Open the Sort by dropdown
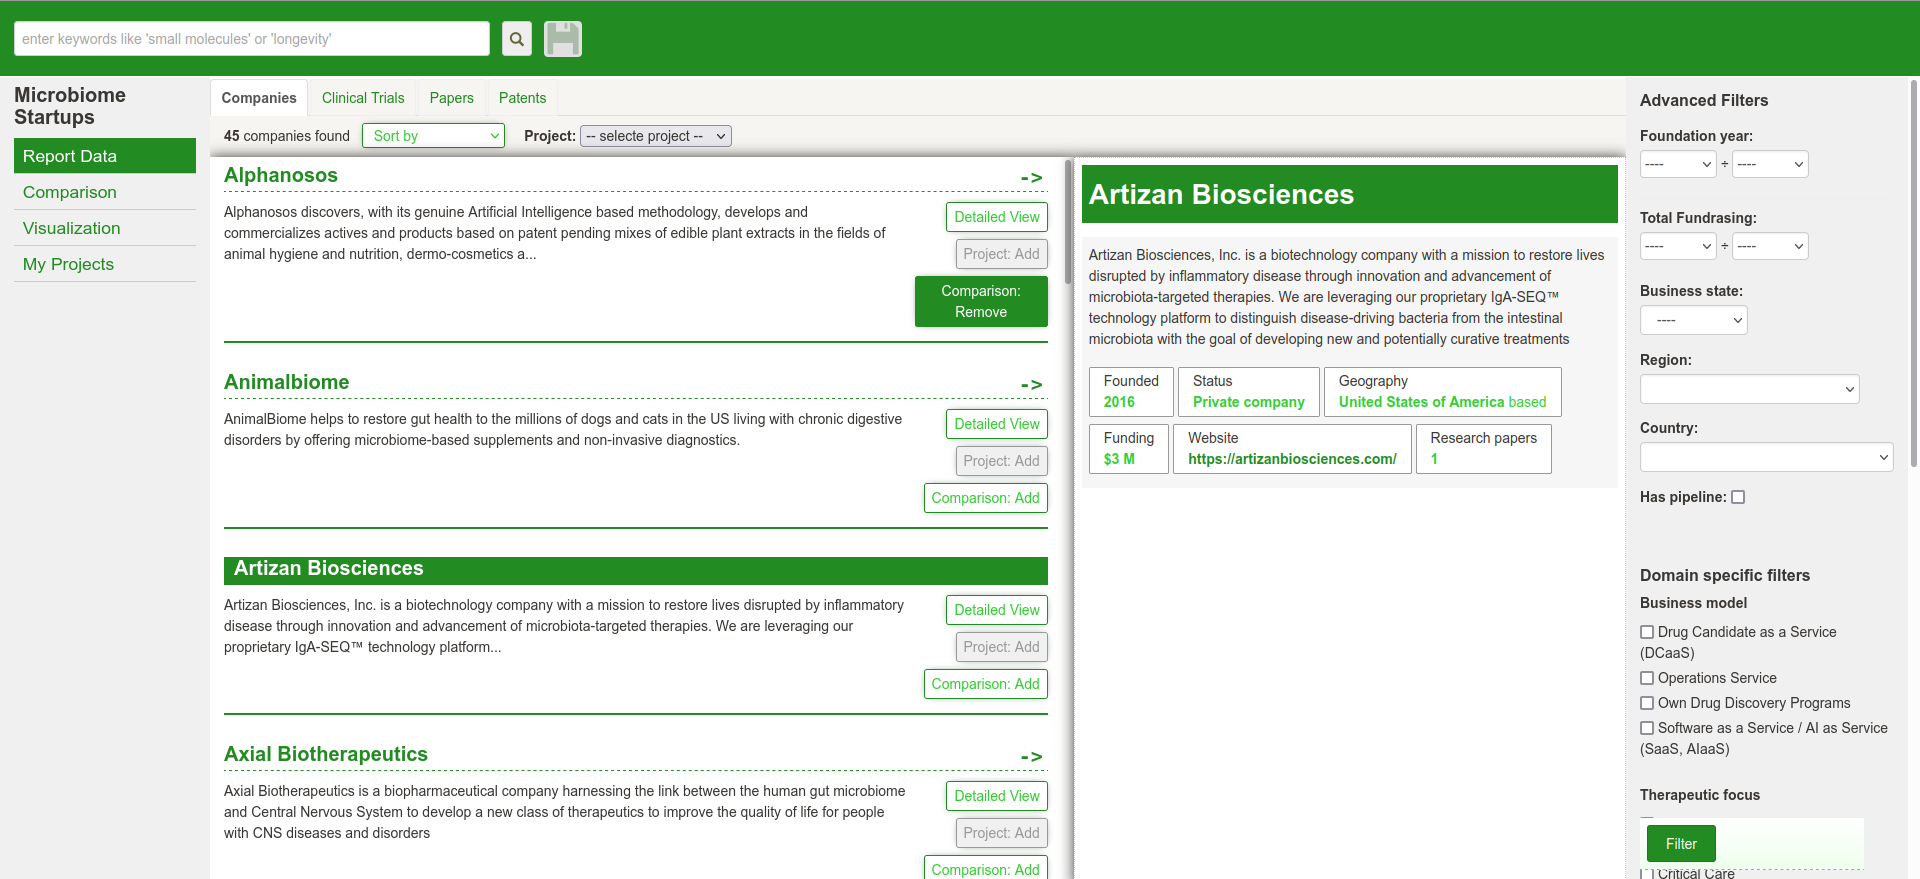 [x=433, y=136]
